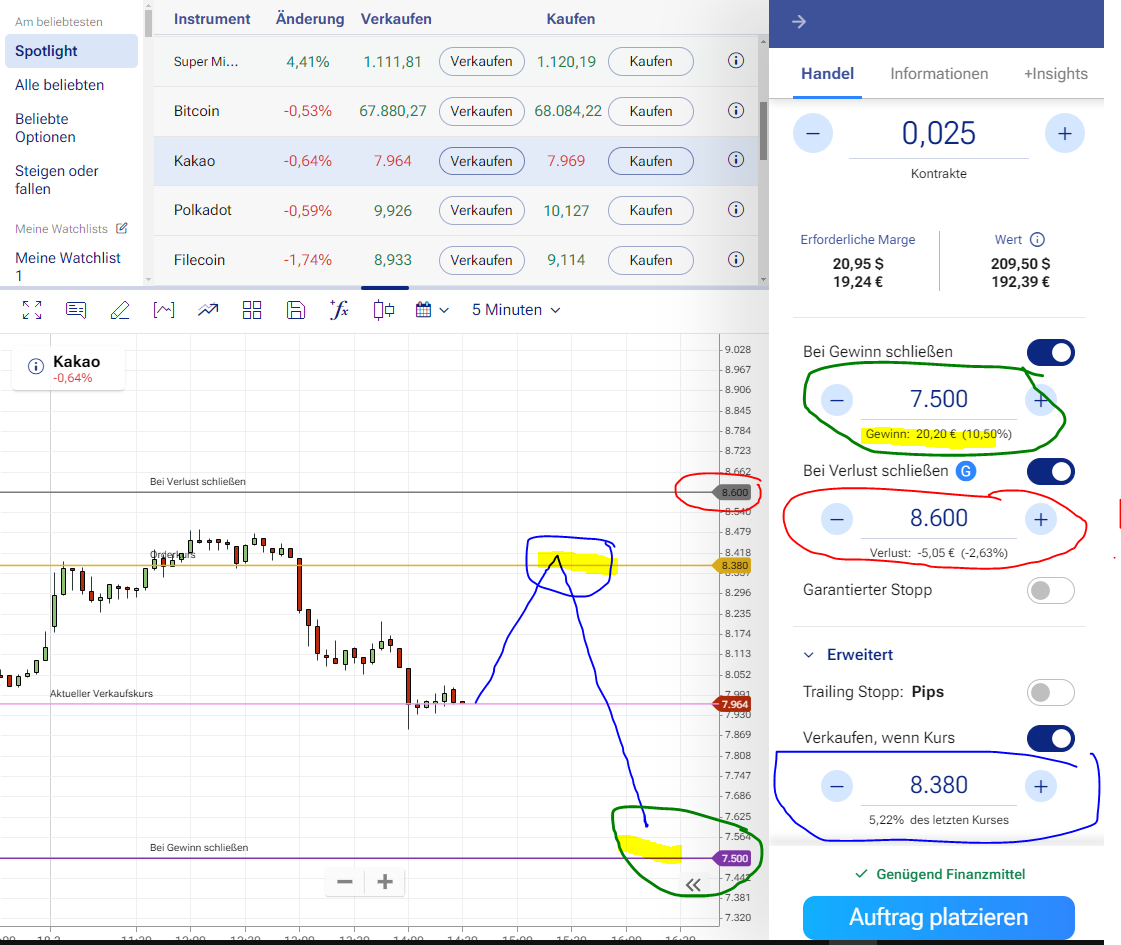Image resolution: width=1121 pixels, height=945 pixels.
Task: Switch to the Informationen tab
Action: [939, 73]
